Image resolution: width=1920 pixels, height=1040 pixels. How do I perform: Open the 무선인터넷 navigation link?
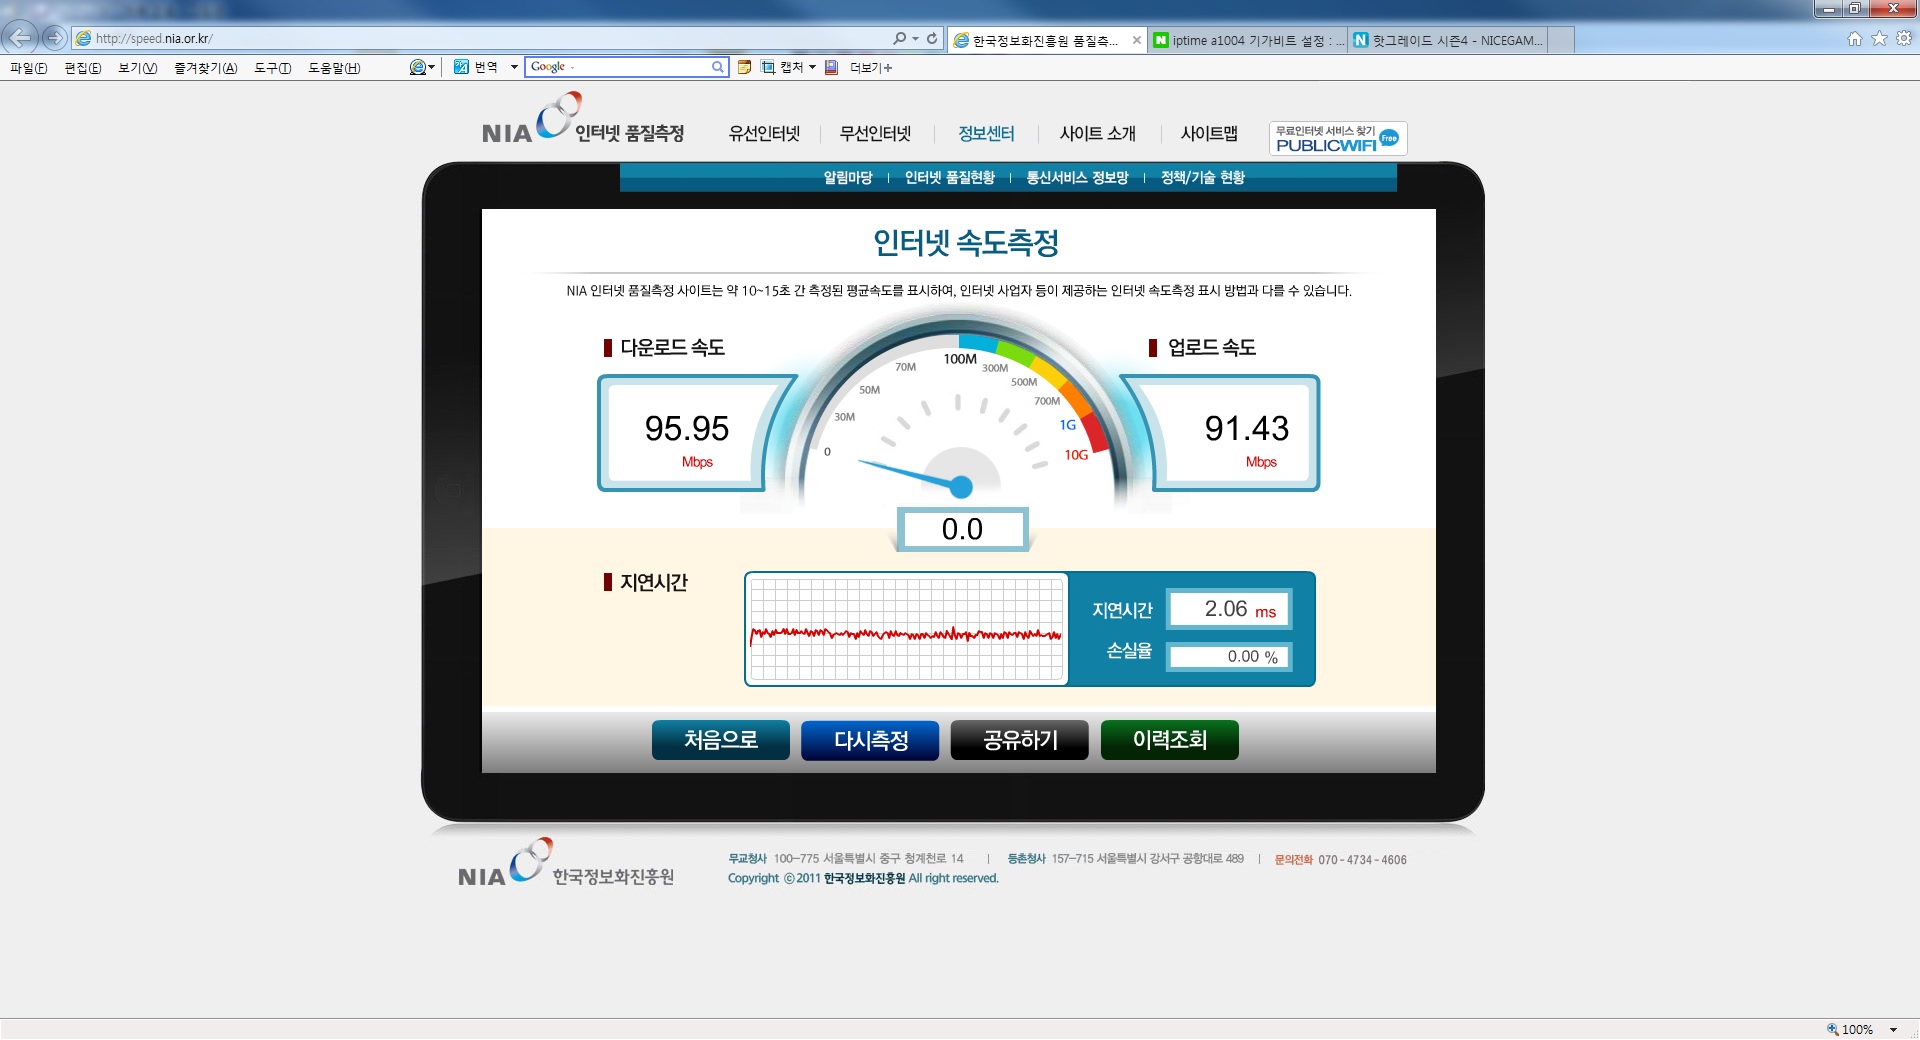(x=875, y=133)
